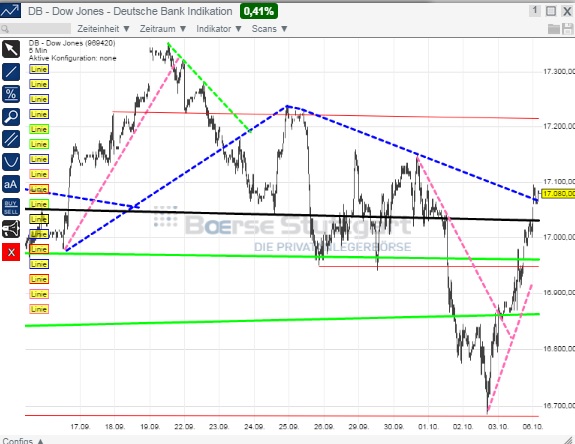Click the 16.900,00 price axis label

click(x=558, y=293)
